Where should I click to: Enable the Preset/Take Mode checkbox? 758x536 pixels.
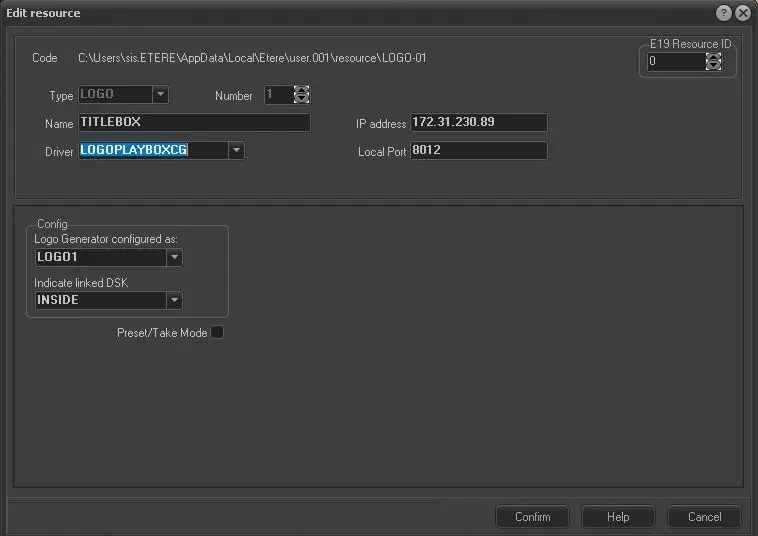pos(217,333)
